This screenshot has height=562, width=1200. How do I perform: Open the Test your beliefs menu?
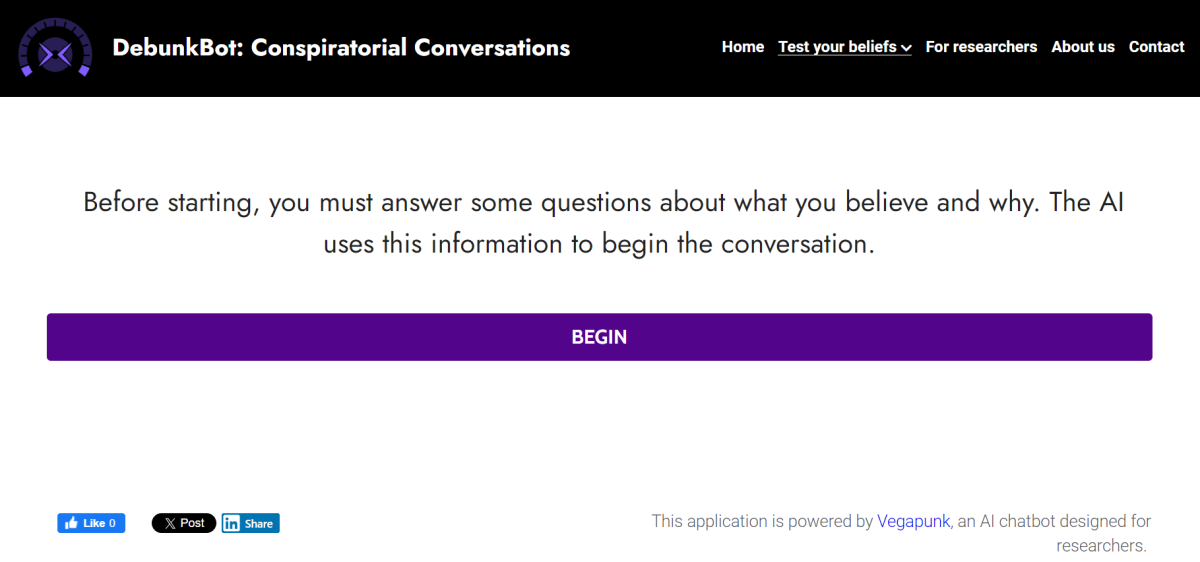(837, 47)
